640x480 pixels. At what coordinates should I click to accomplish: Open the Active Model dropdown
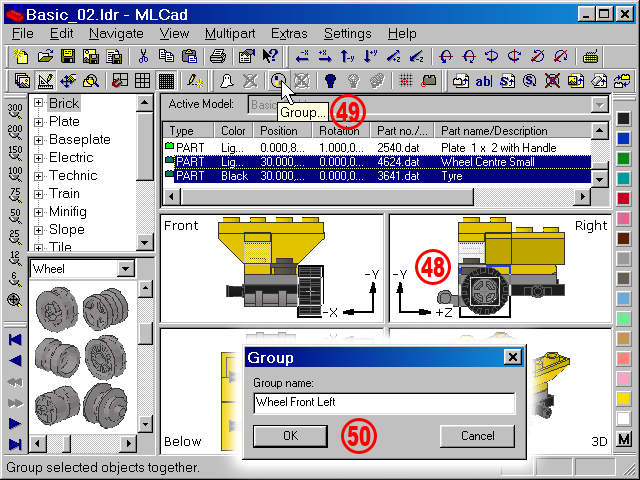point(599,105)
